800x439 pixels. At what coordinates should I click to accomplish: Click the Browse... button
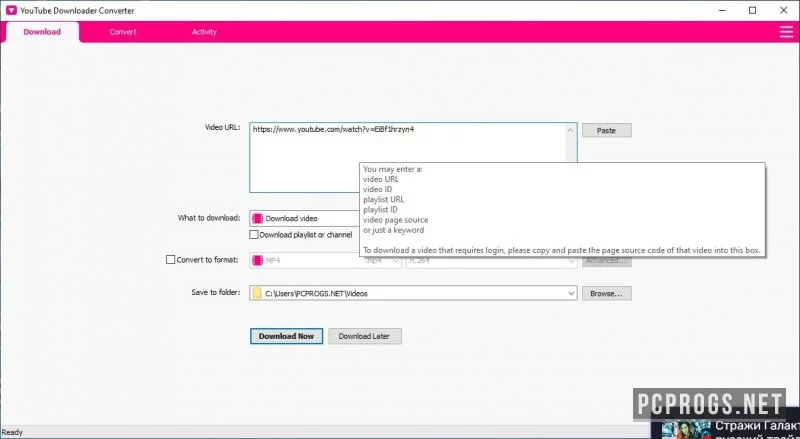click(607, 294)
